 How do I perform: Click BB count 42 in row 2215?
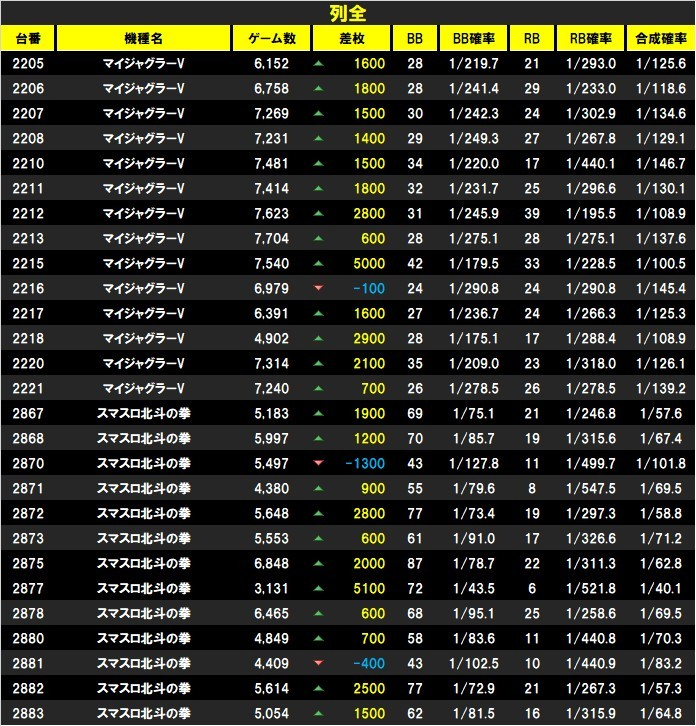[415, 263]
